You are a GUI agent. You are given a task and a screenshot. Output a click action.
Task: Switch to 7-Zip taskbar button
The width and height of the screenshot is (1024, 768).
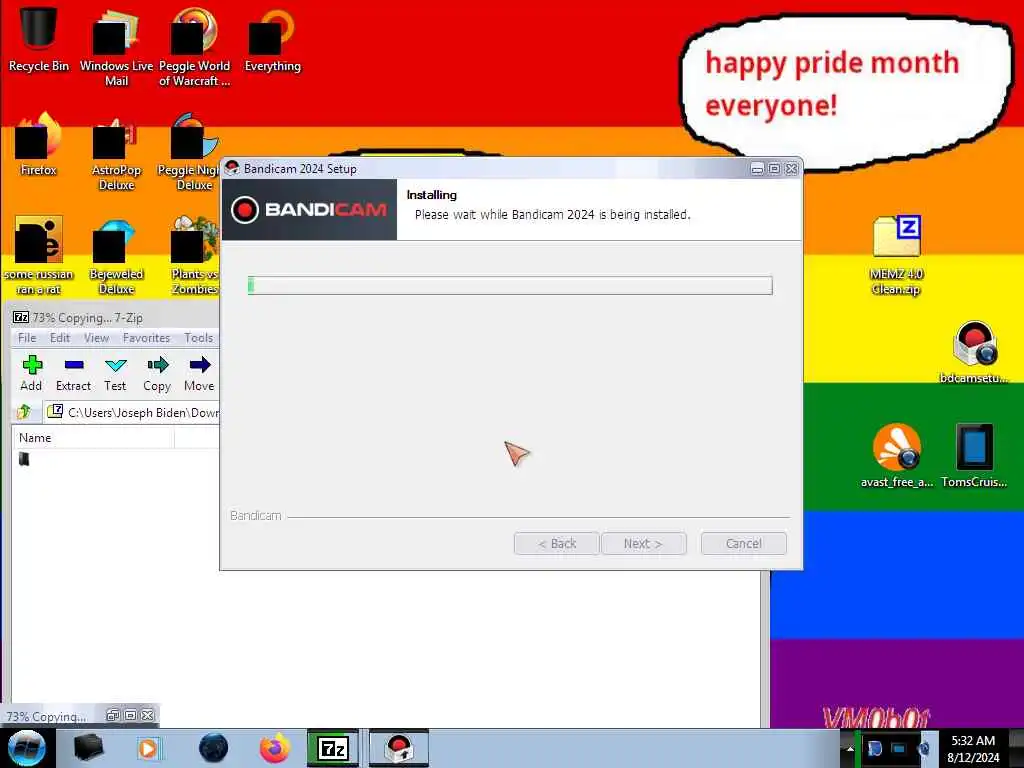pyautogui.click(x=333, y=748)
